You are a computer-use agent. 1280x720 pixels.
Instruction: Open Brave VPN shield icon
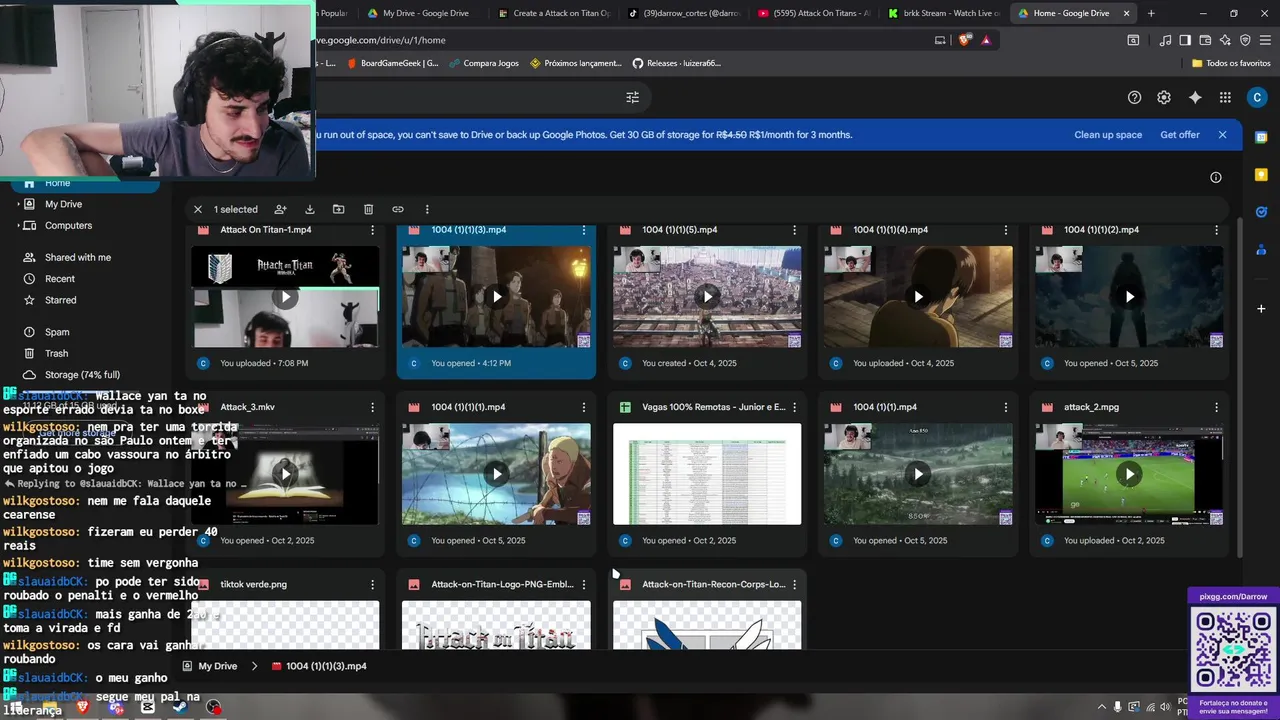[x=1245, y=40]
